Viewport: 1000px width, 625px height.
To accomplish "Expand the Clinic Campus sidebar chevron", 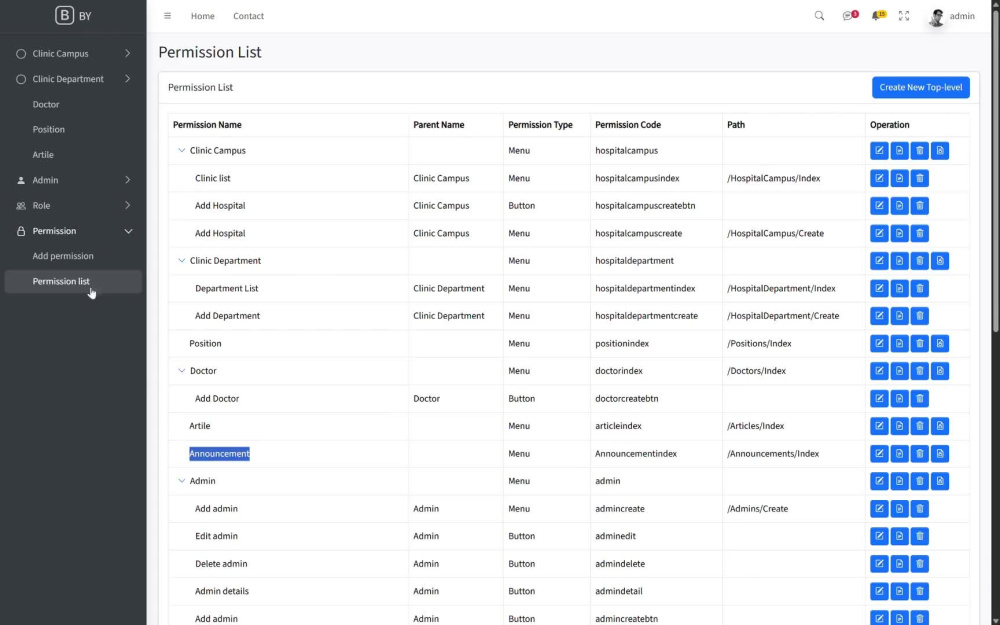I will click(128, 54).
